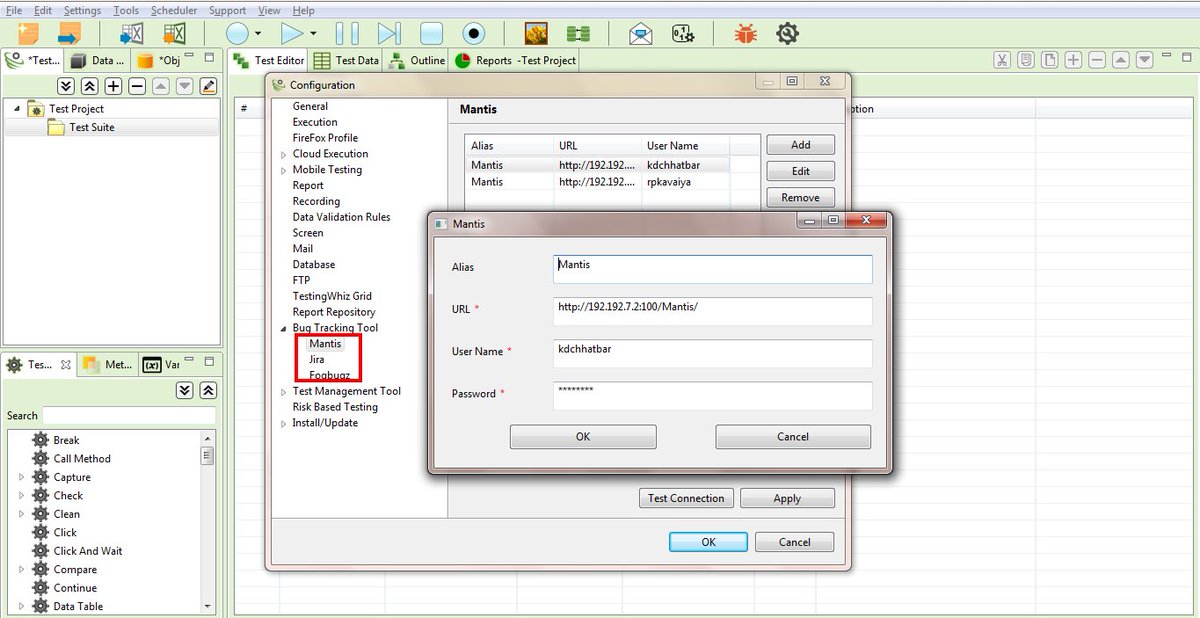Image resolution: width=1200 pixels, height=618 pixels.
Task: Click the import project arrow icon in toolbar
Action: tap(68, 33)
